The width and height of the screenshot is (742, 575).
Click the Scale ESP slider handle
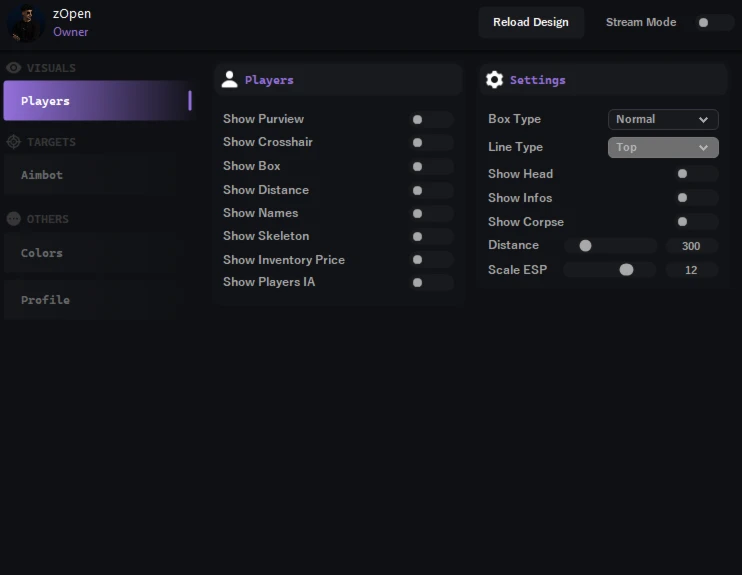point(626,270)
